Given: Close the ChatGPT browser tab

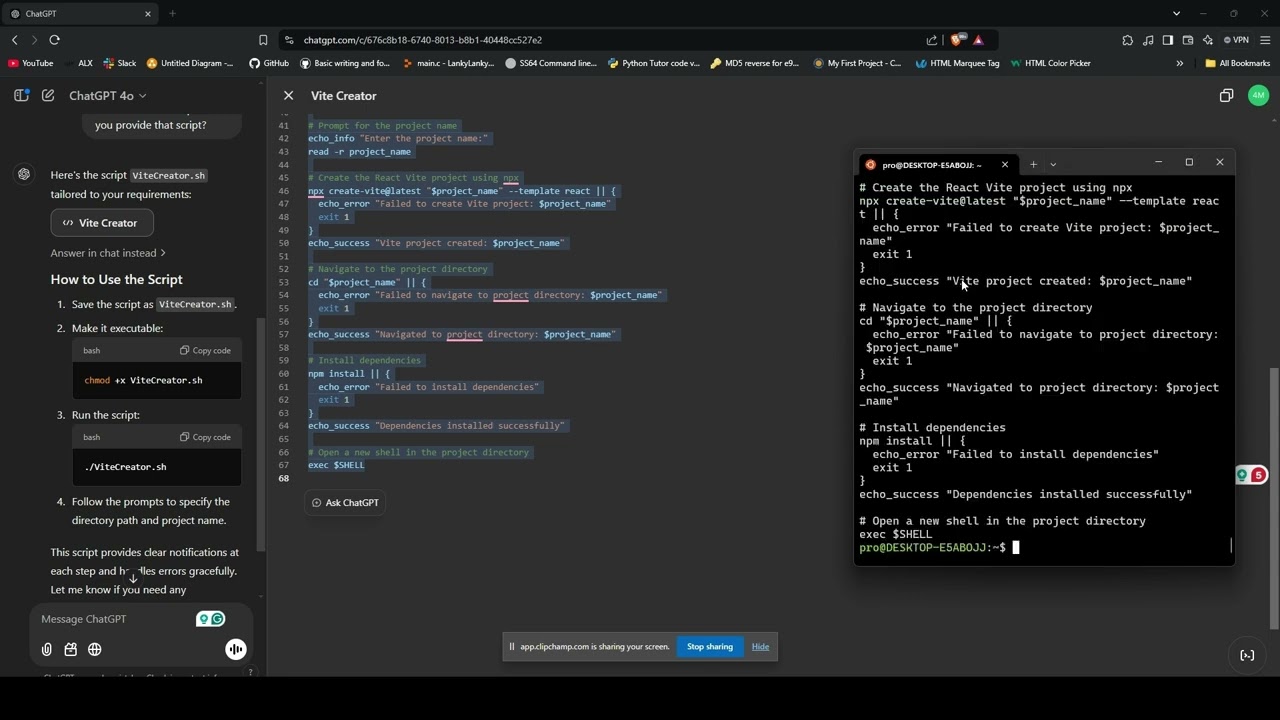Looking at the screenshot, I should tap(148, 14).
